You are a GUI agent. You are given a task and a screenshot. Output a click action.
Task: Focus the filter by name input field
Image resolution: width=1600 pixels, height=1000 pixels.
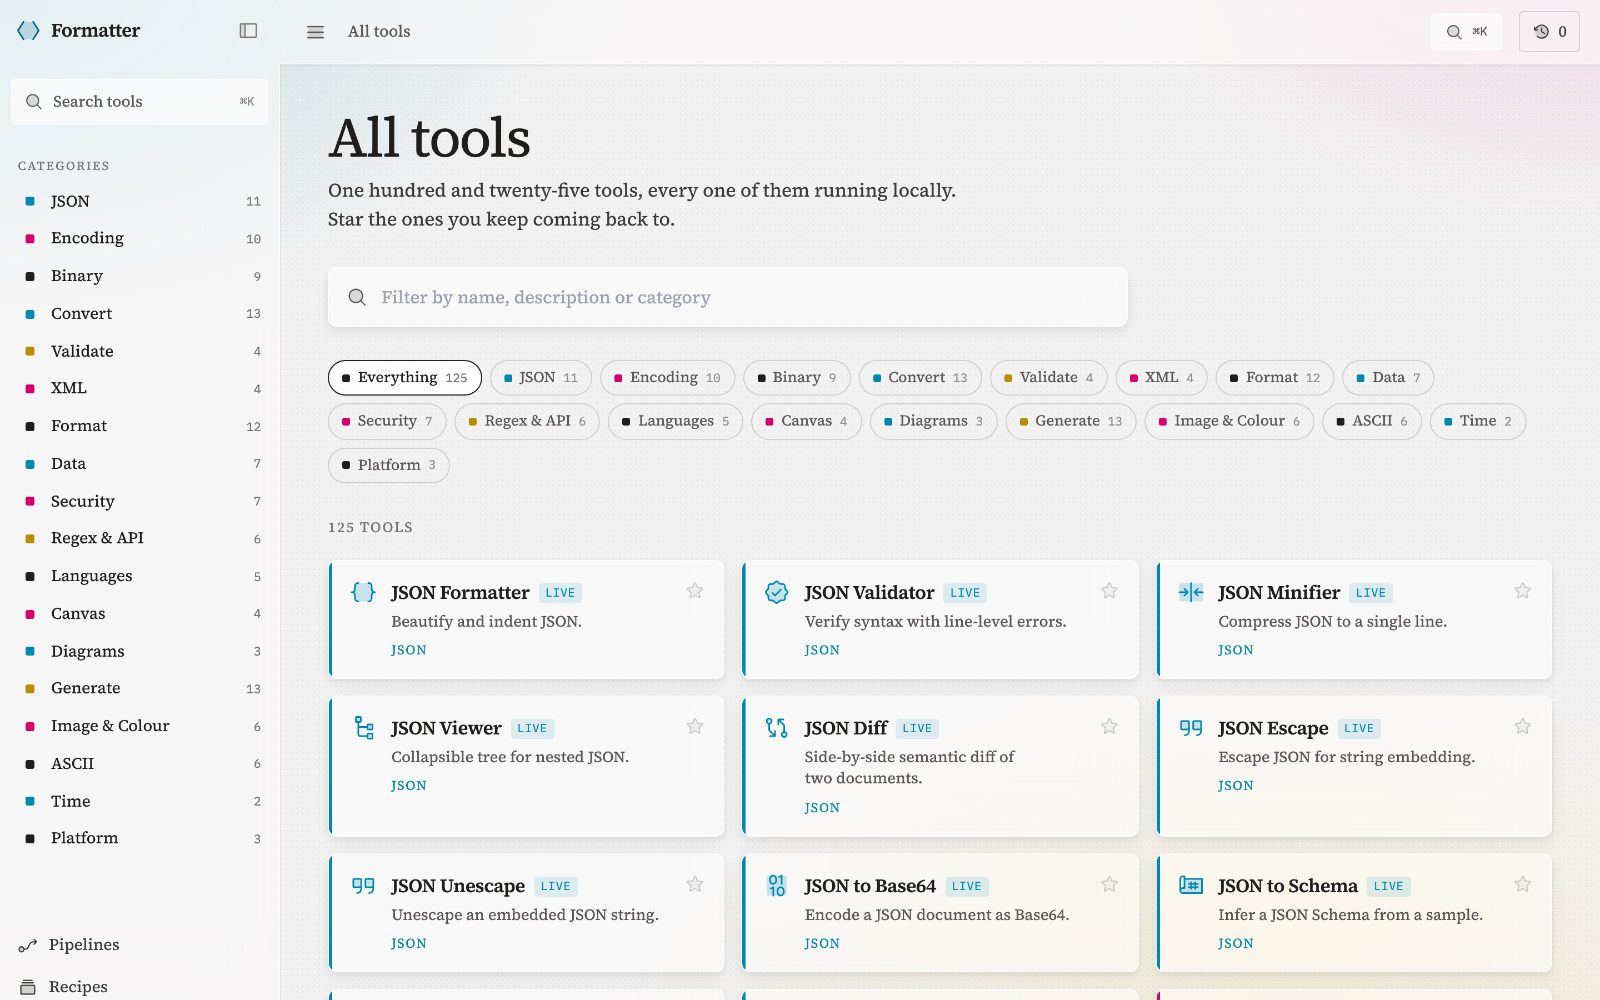coord(728,297)
